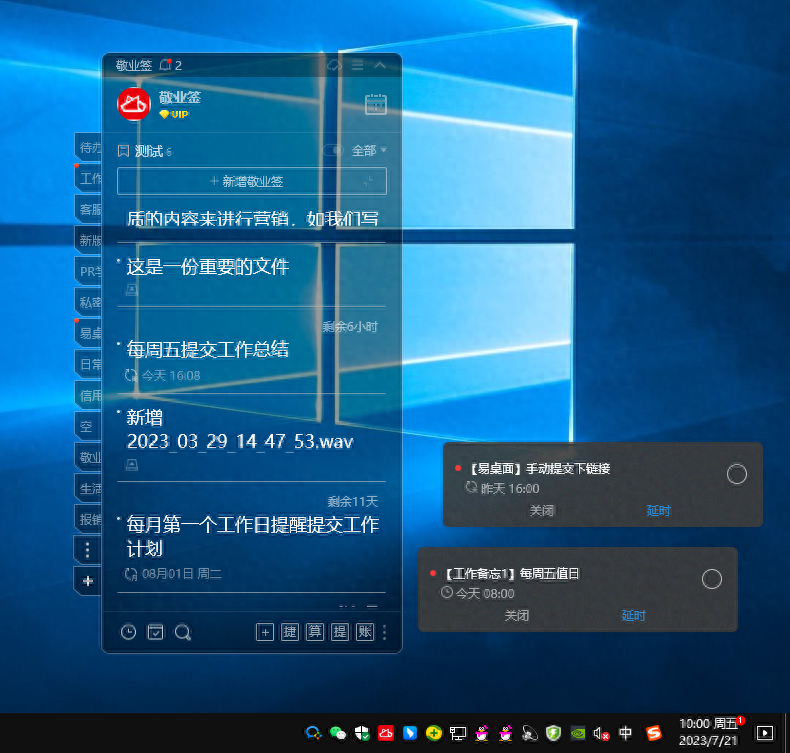Select the 生活 category tab

point(89,488)
